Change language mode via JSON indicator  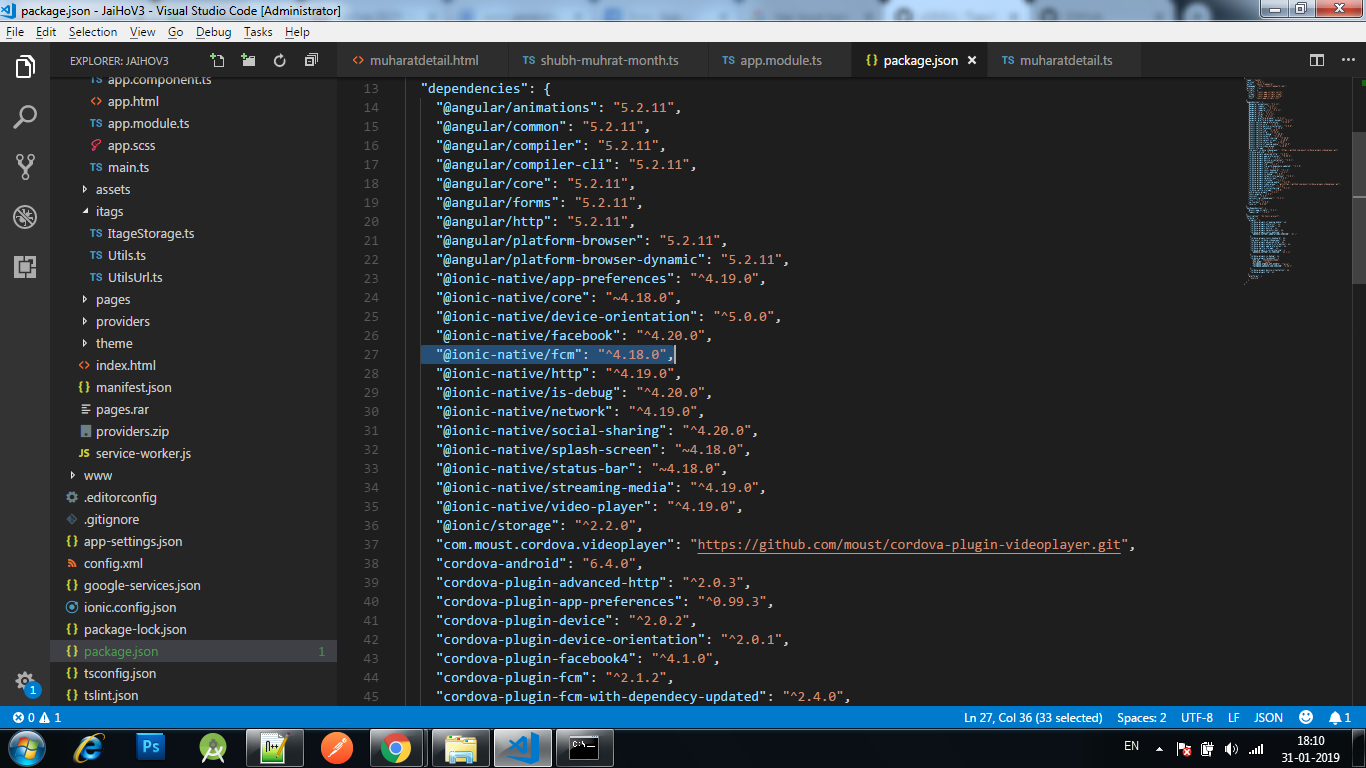(x=1269, y=718)
